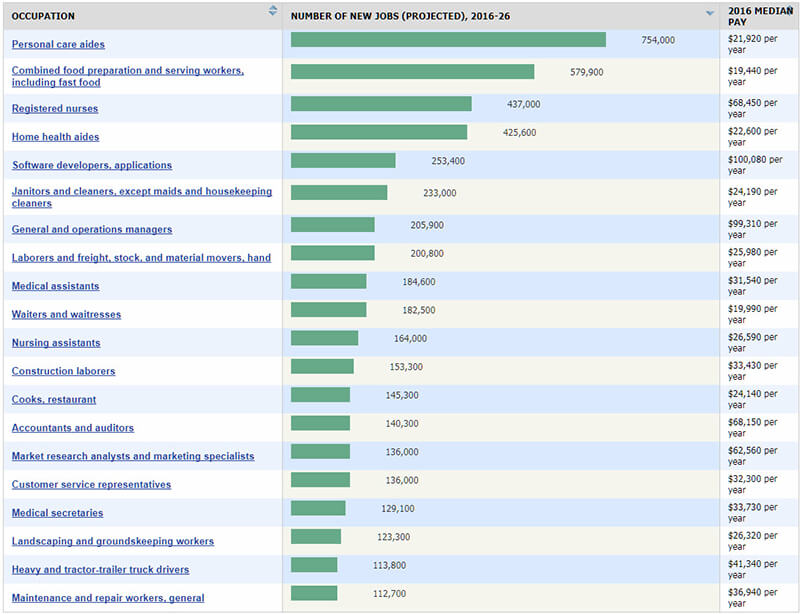Open the Medical secretaries link
800x614 pixels.
coord(57,512)
